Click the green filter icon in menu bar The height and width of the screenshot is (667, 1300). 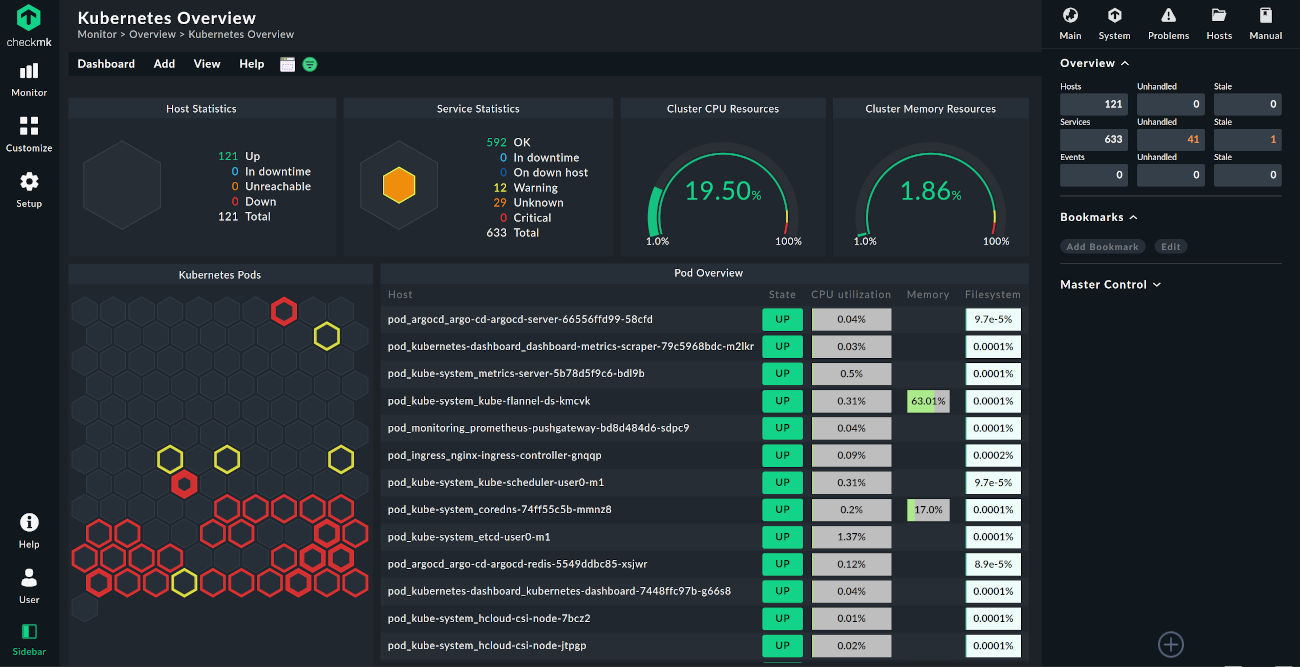[310, 64]
